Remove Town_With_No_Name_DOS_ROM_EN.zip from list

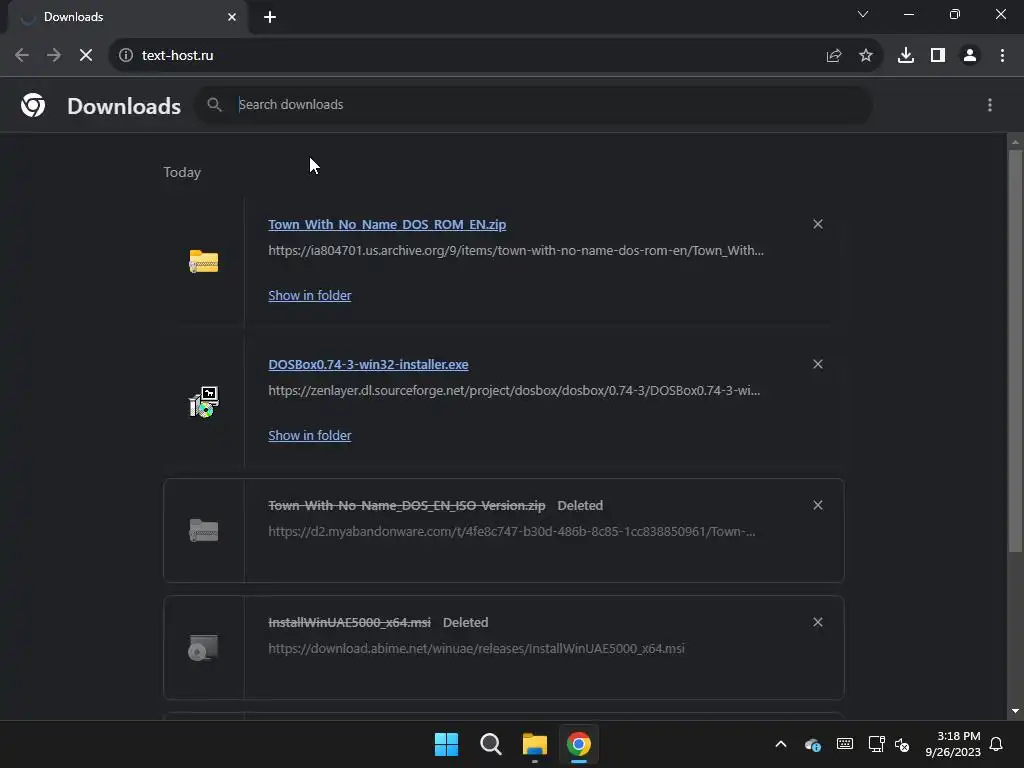point(818,224)
